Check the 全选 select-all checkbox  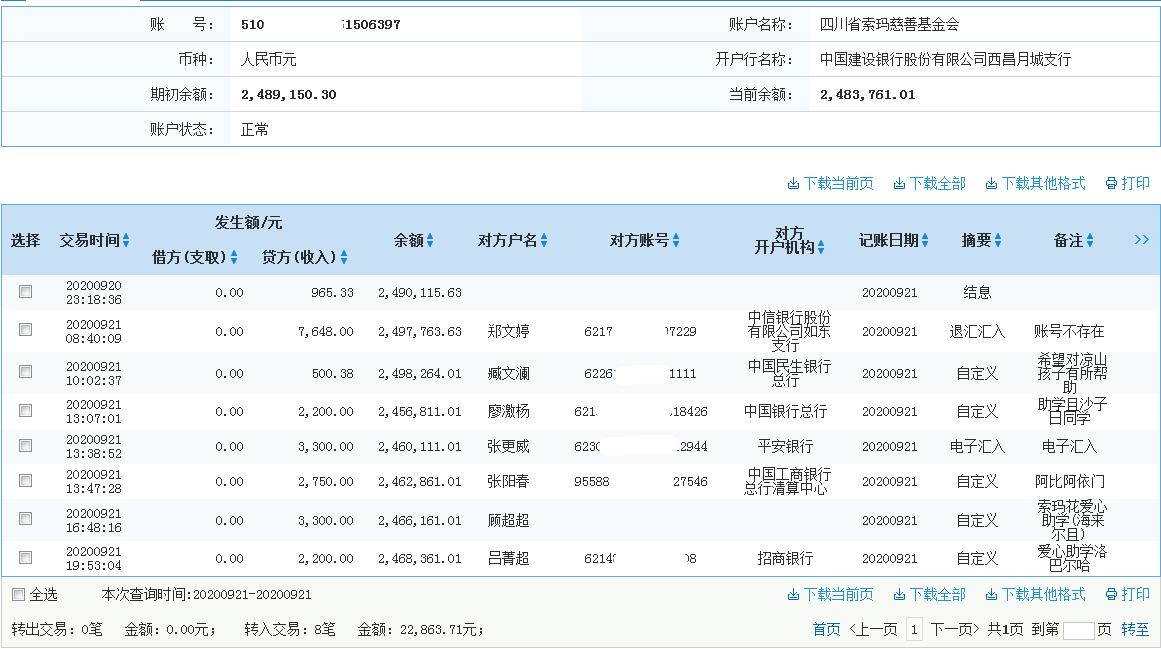pyautogui.click(x=18, y=595)
